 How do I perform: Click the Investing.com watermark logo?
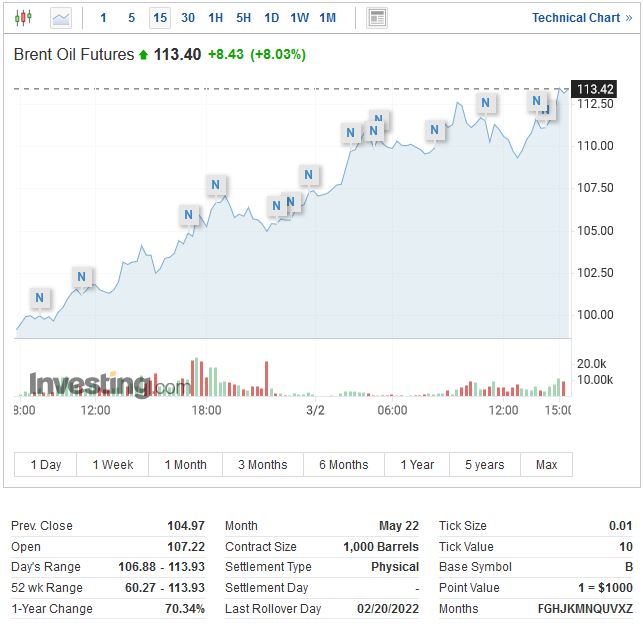tap(108, 385)
